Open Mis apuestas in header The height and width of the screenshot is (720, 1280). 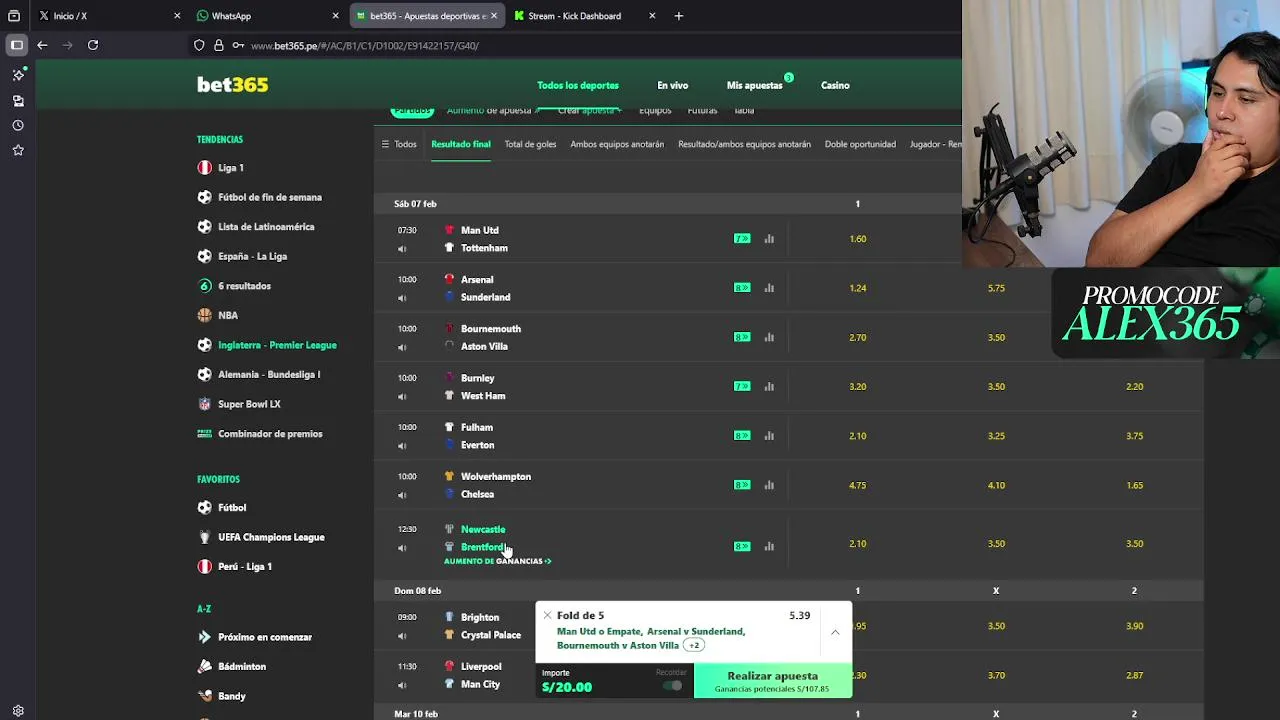(755, 85)
